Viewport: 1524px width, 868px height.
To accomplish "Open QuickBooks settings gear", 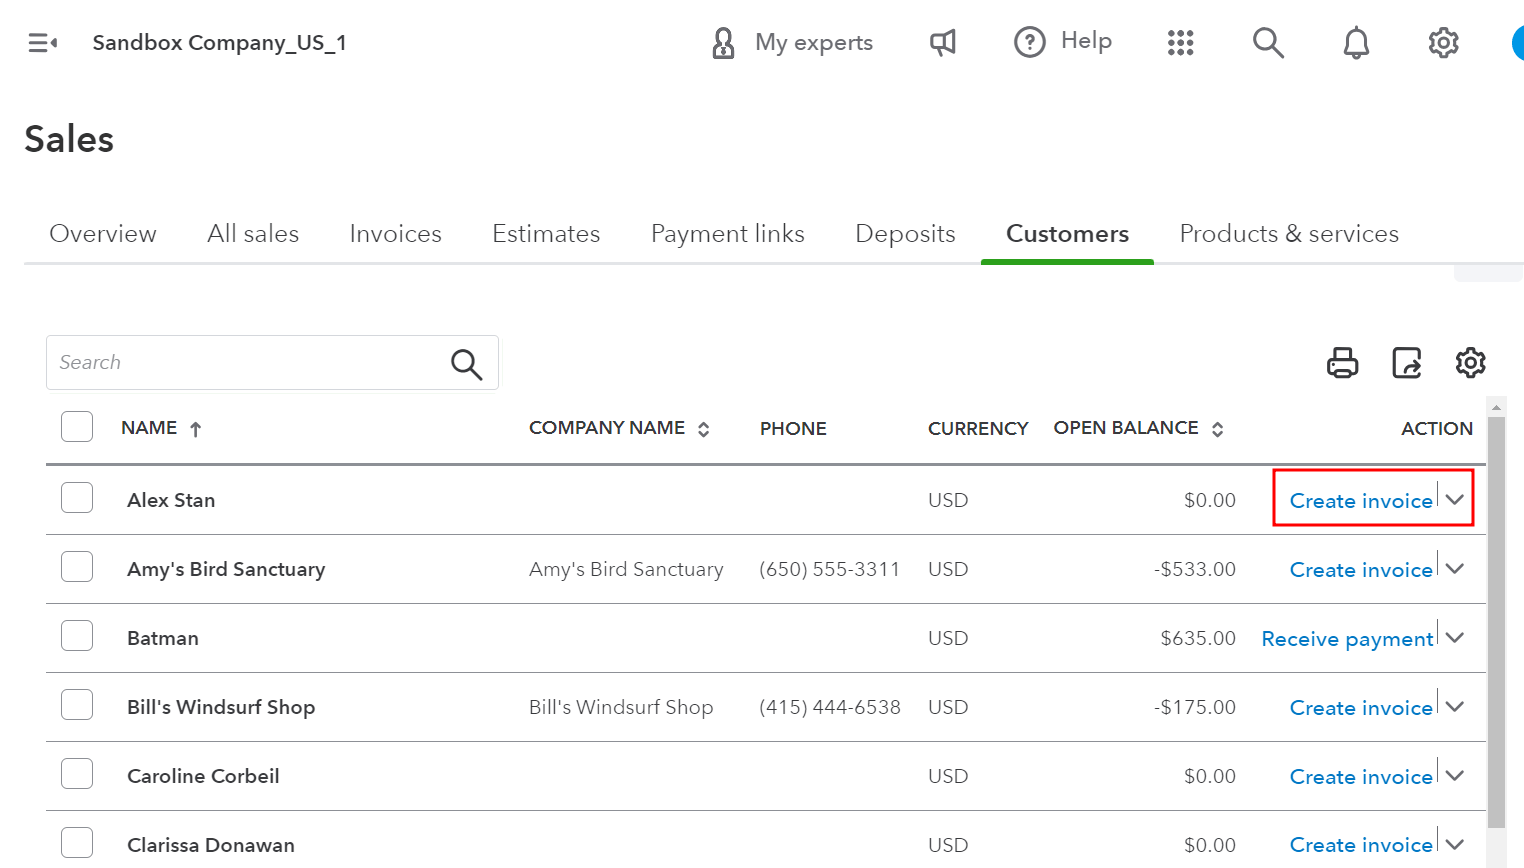I will pyautogui.click(x=1443, y=42).
